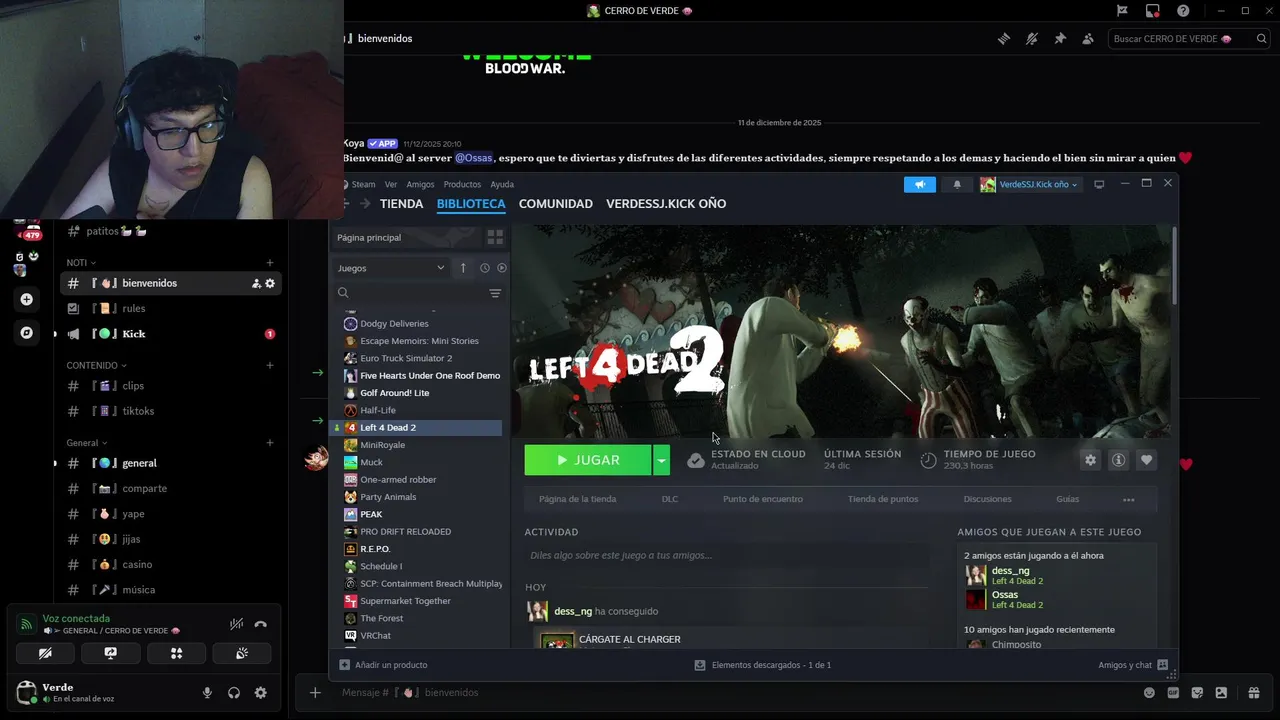Open more links ellipsis after Guías

(x=1129, y=499)
